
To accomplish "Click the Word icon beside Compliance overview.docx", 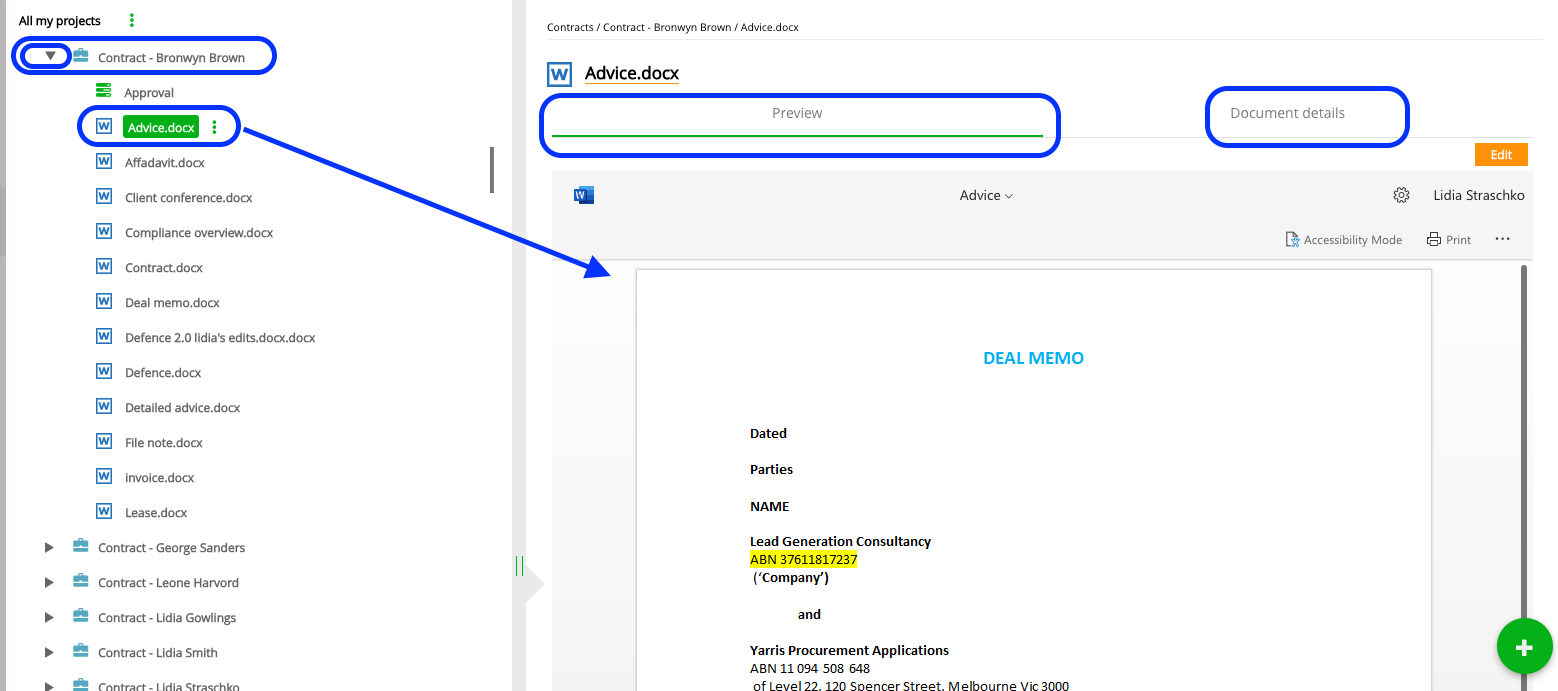I will (x=103, y=231).
